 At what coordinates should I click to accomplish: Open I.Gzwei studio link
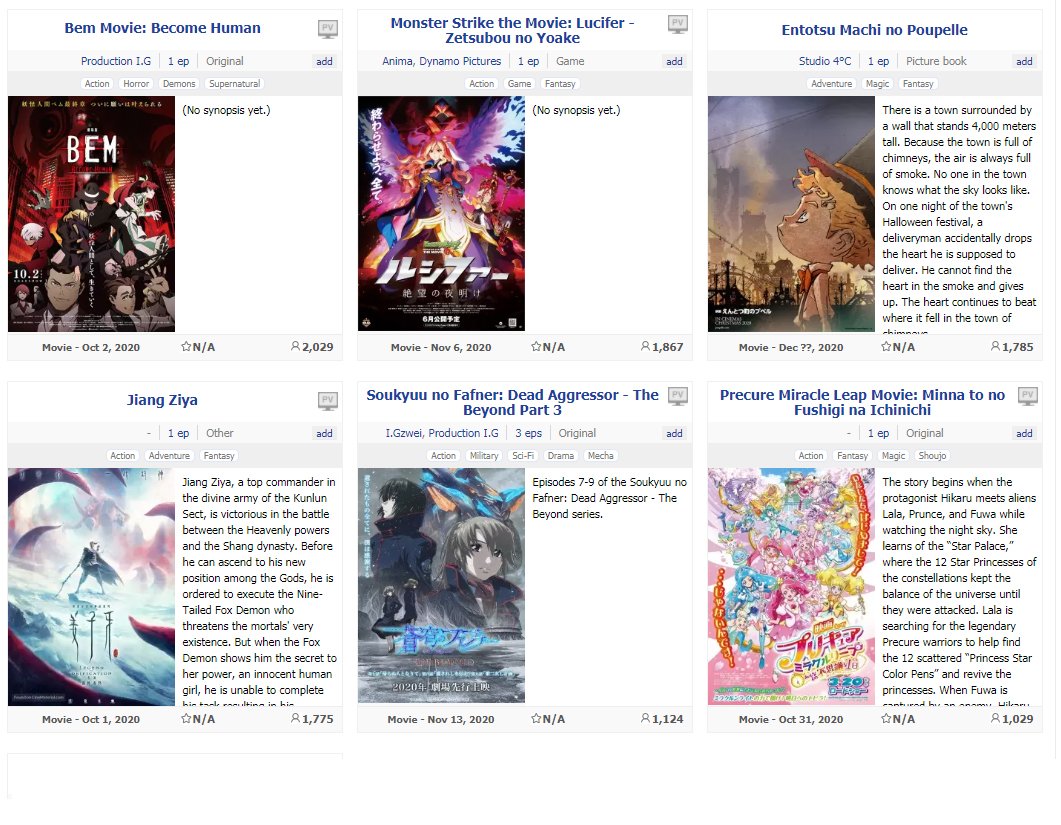(404, 433)
